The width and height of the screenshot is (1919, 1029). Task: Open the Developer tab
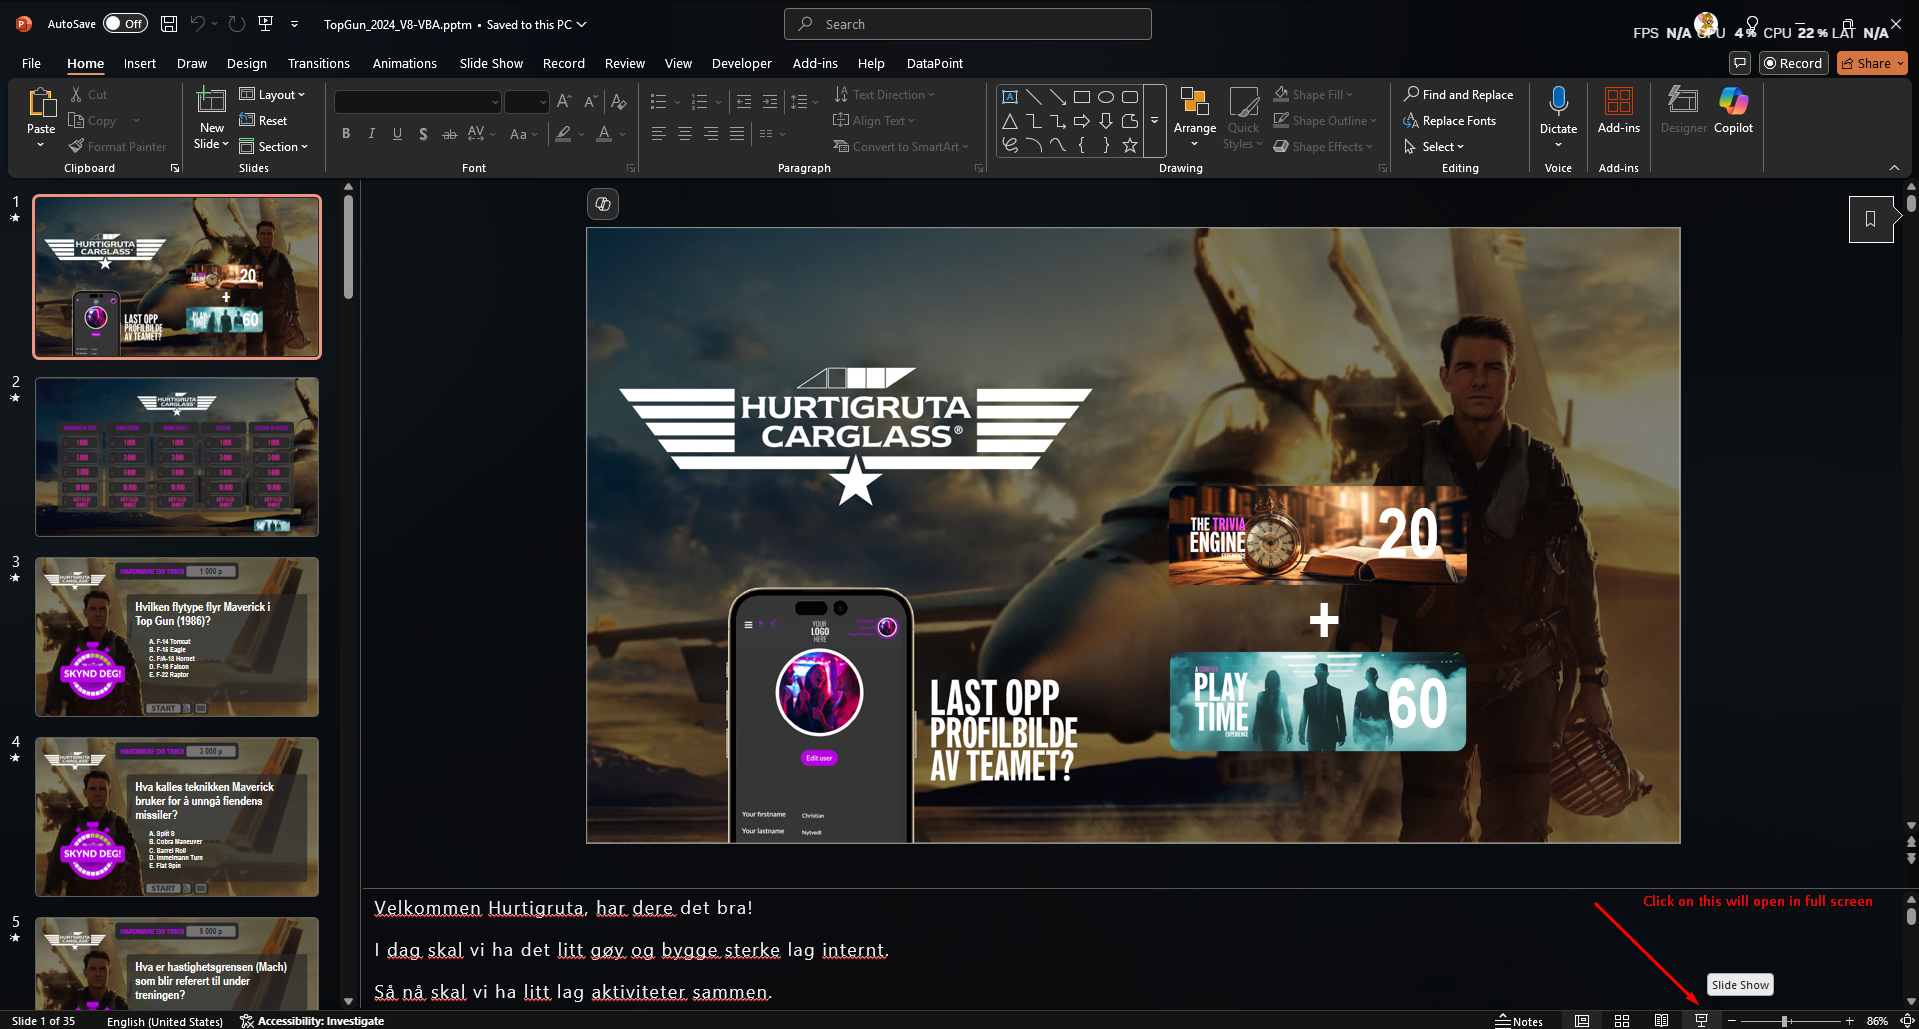(741, 63)
